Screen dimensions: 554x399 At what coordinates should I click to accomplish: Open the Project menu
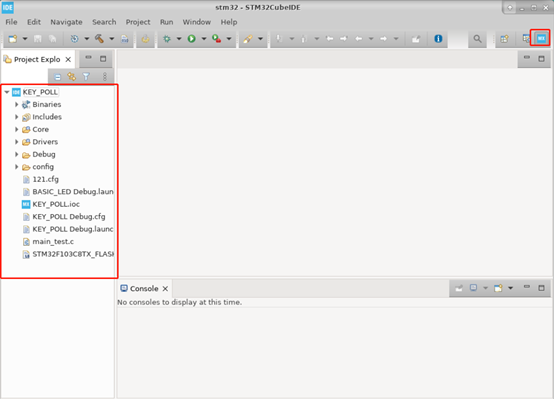(138, 22)
